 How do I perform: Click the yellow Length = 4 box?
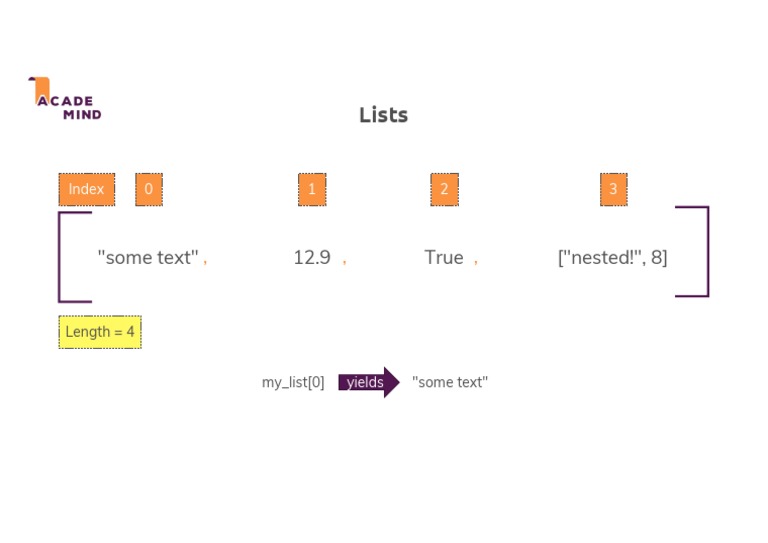[100, 332]
